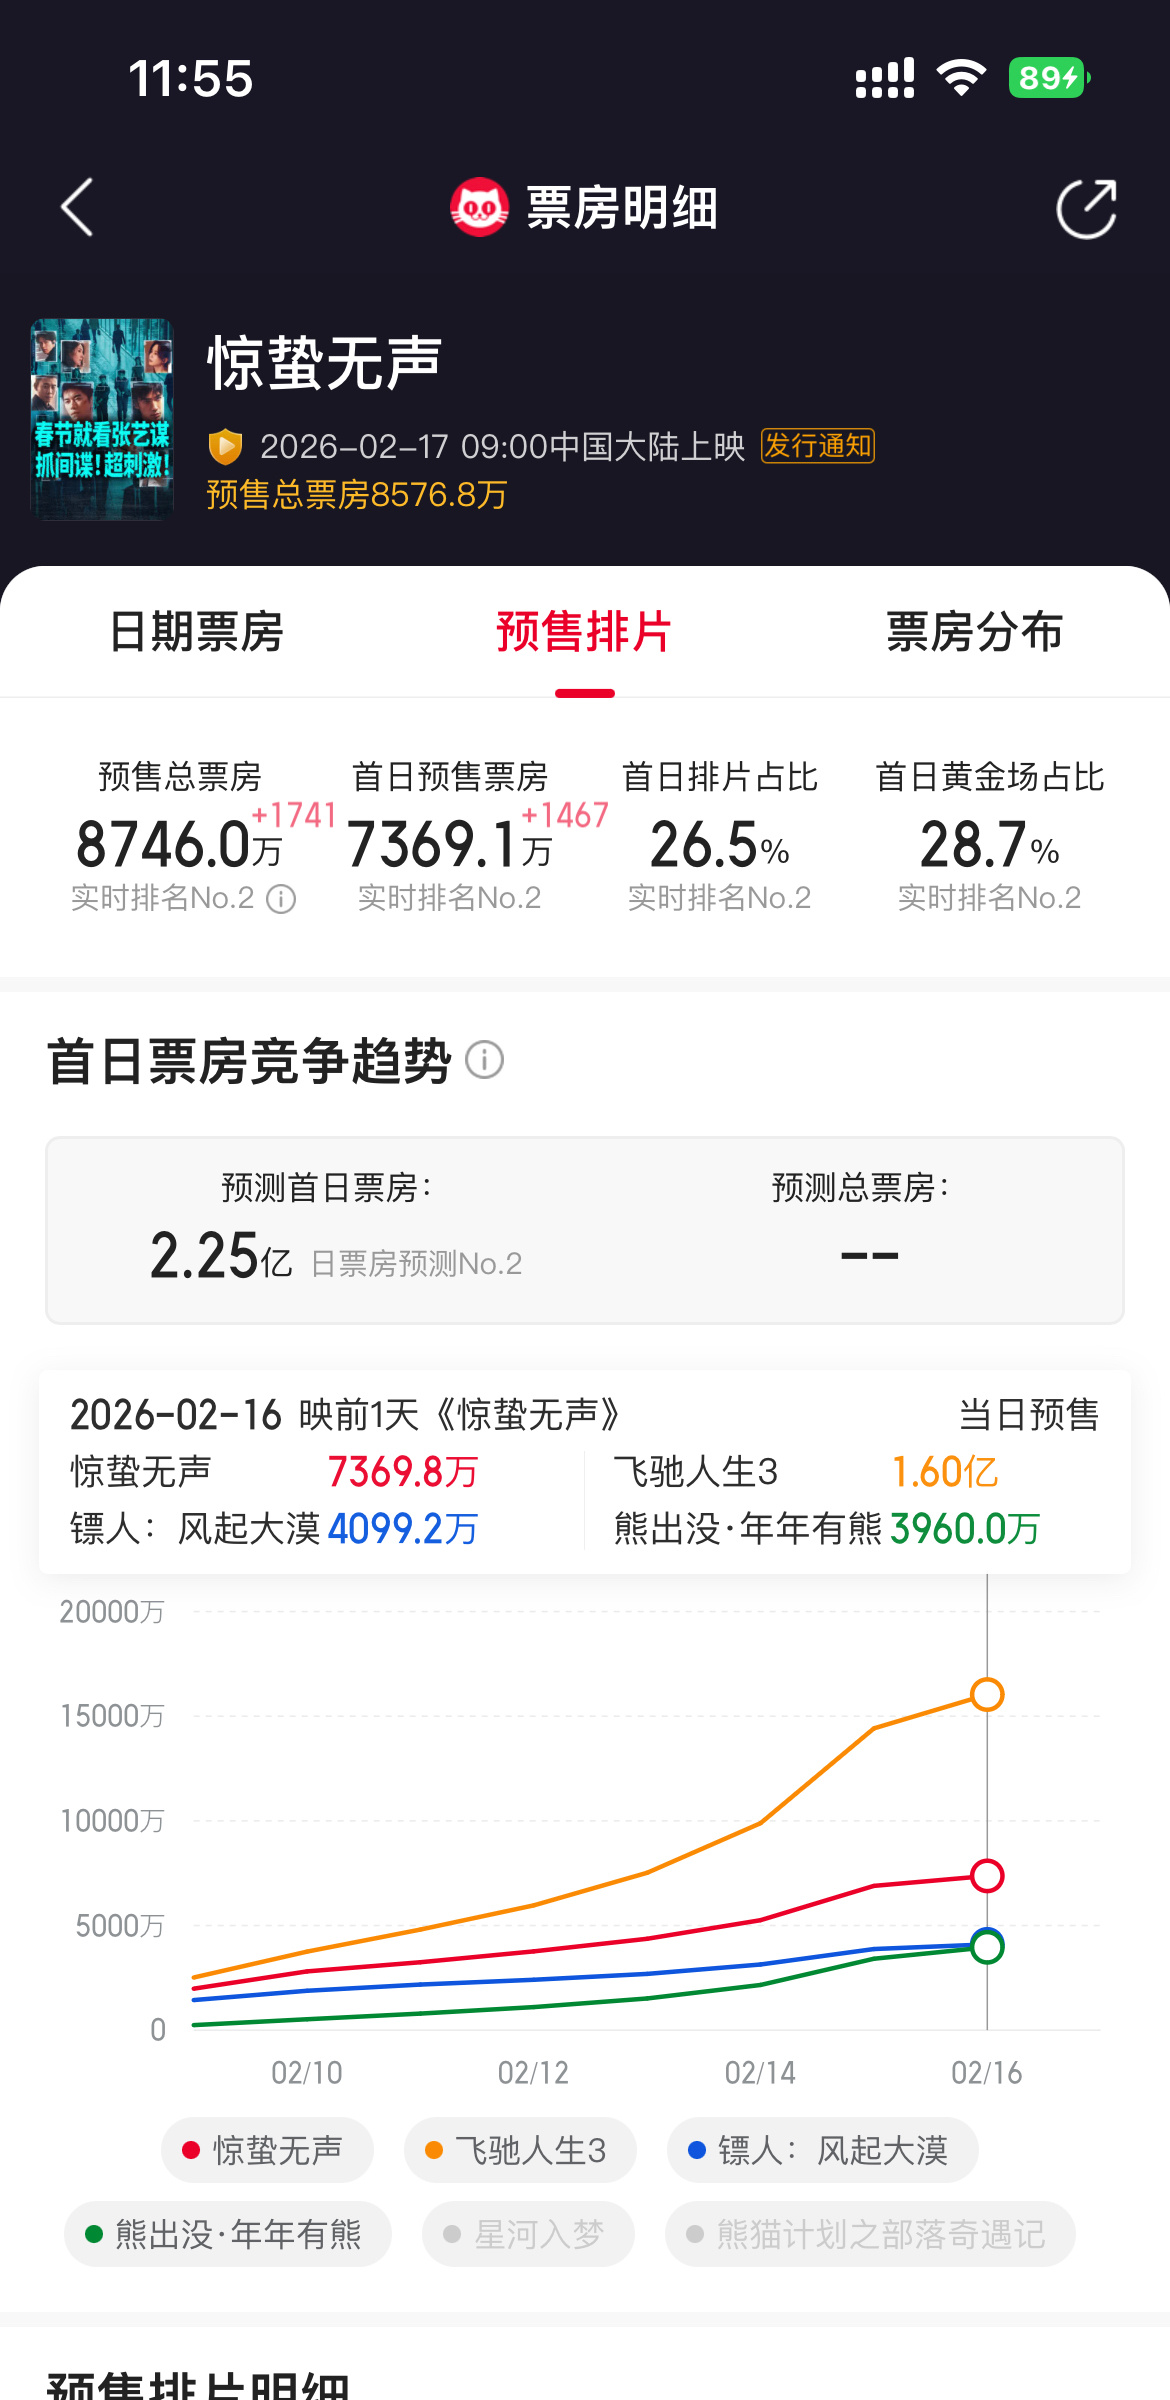Tap the cellular signal icon
Screen dimensions: 1170x2400
click(885, 78)
